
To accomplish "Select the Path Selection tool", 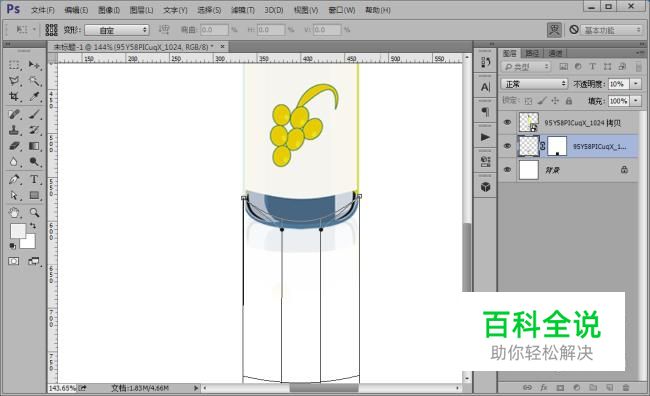I will click(14, 195).
